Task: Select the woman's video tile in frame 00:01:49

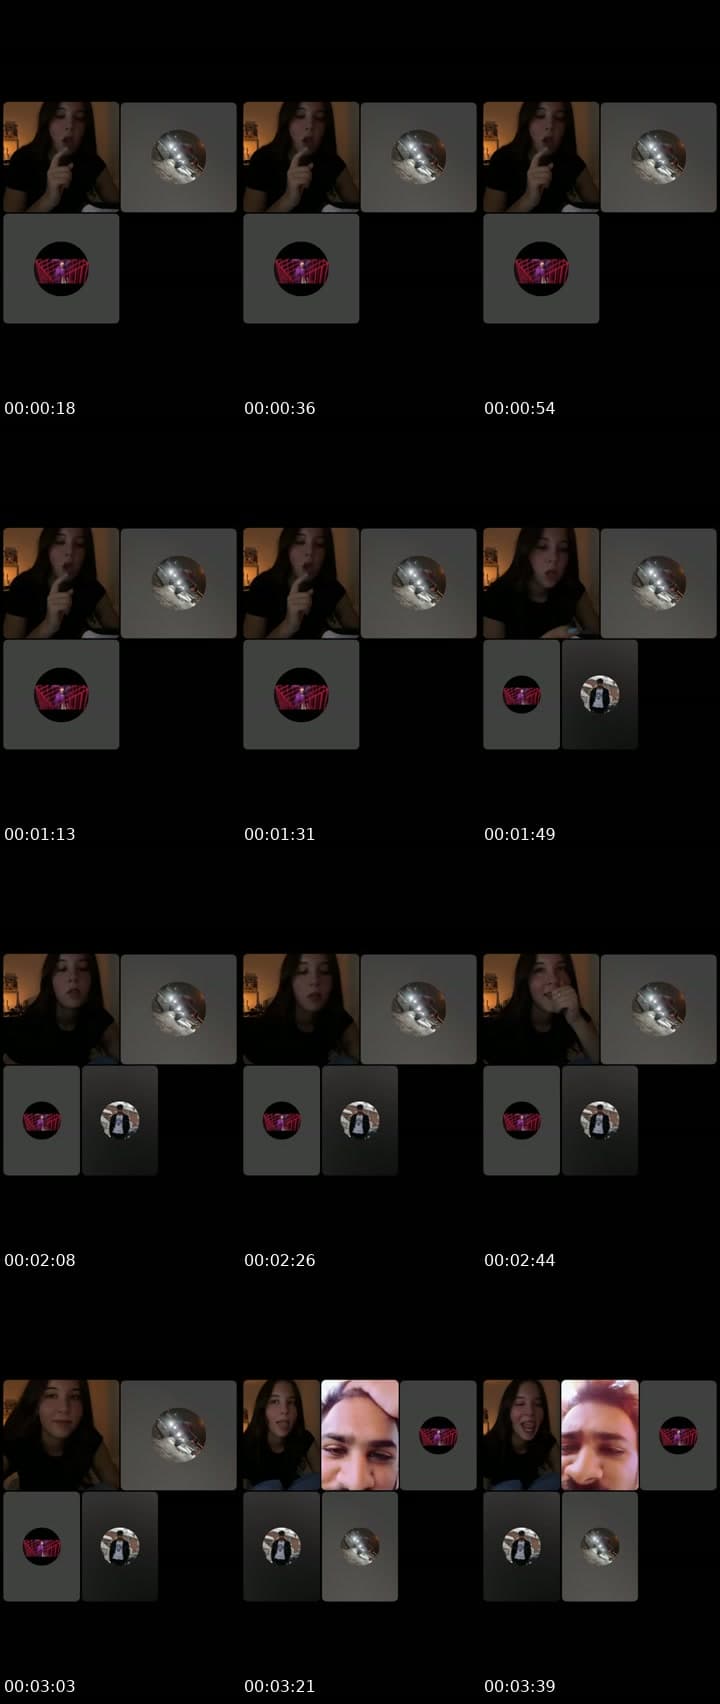Action: [541, 583]
